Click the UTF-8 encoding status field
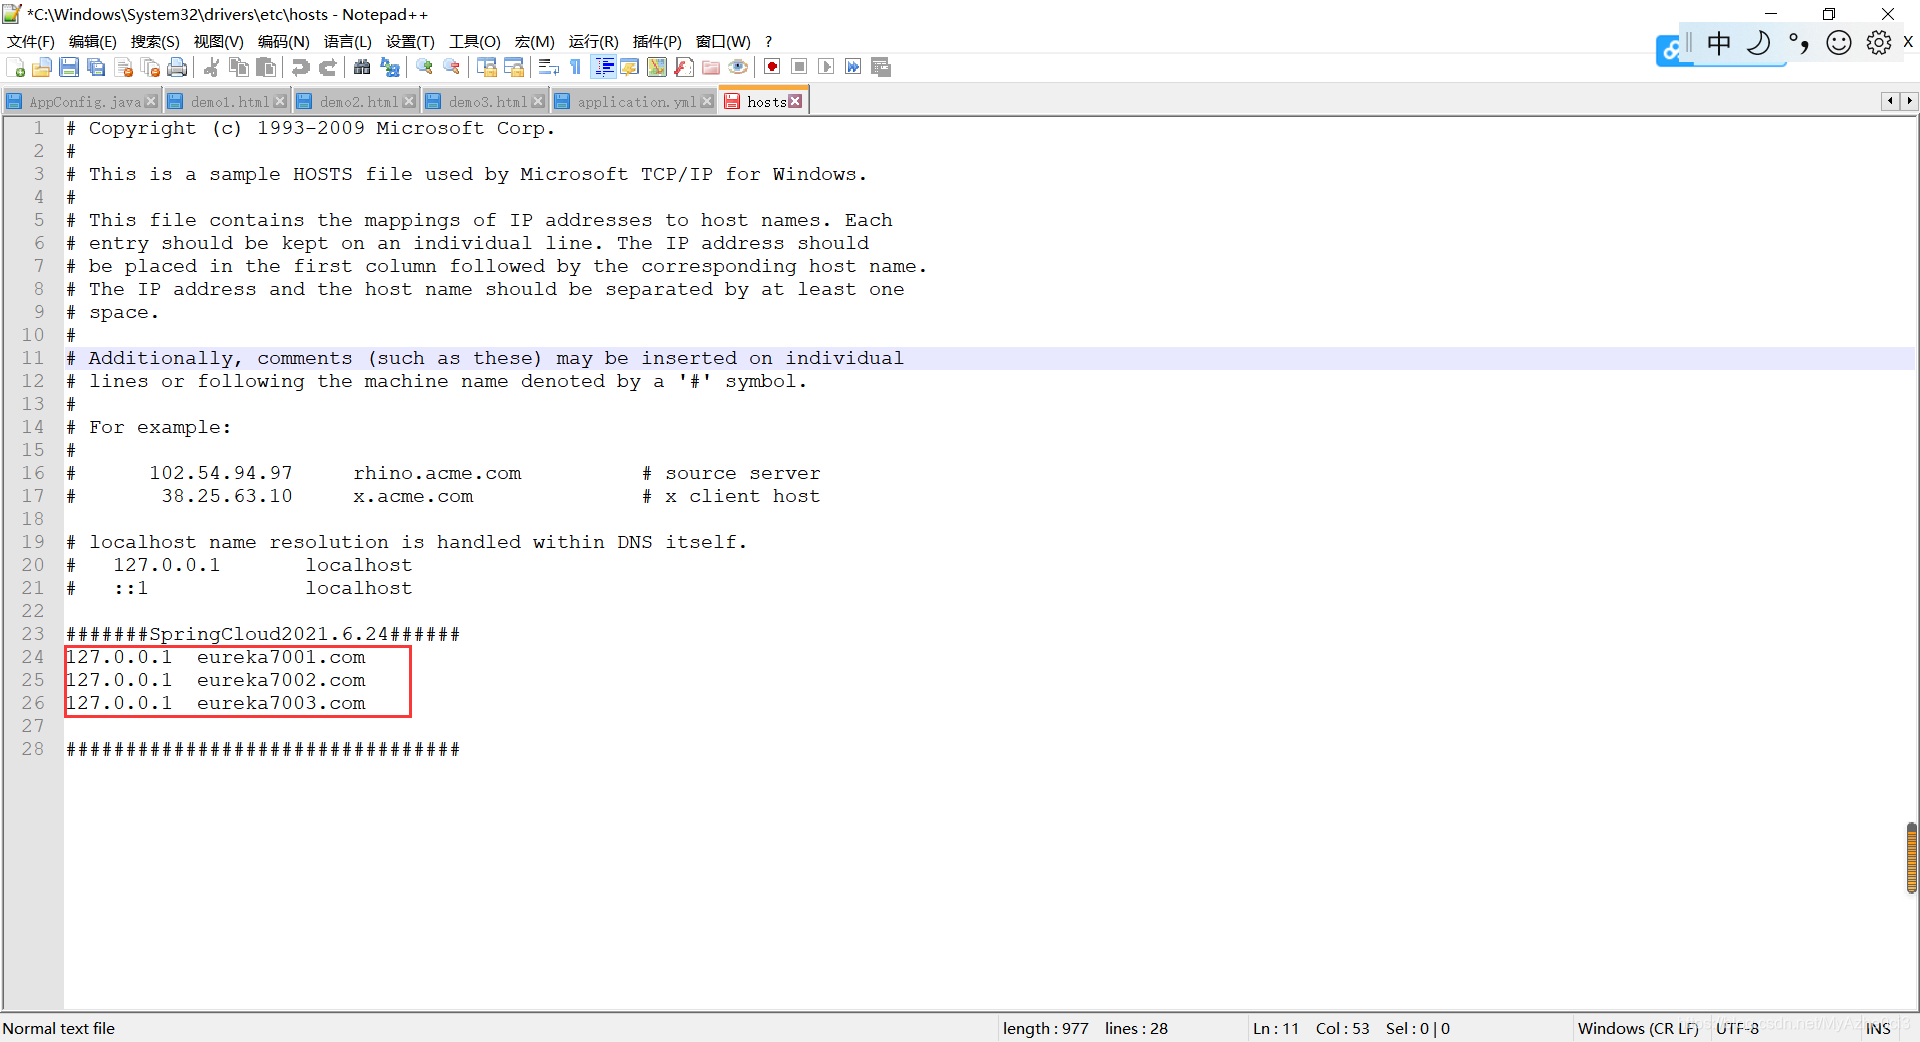 click(x=1737, y=1028)
